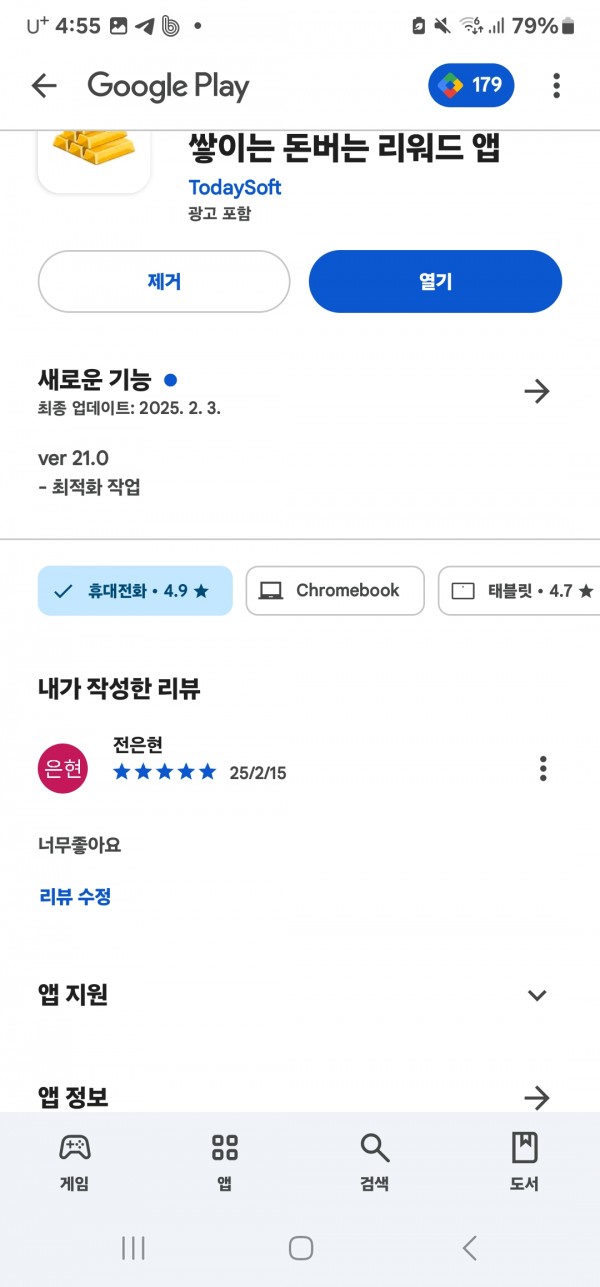Open 앱 정보 arrow

tap(537, 1098)
